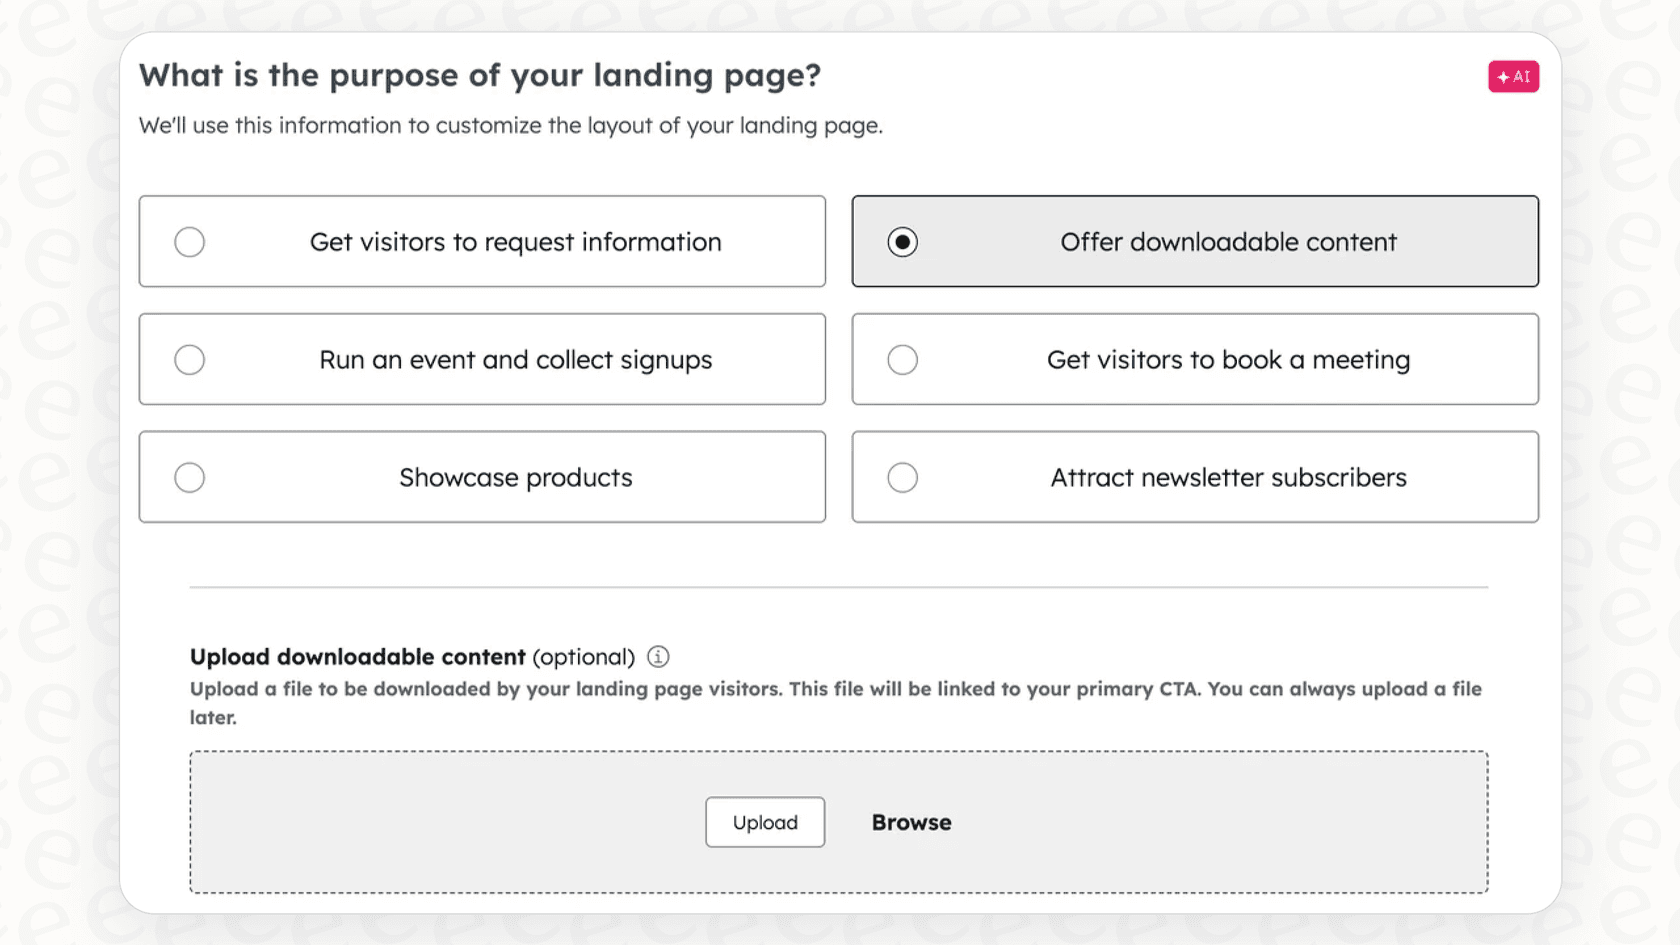This screenshot has width=1680, height=945.
Task: Click the pink AI badge
Action: pos(1513,76)
